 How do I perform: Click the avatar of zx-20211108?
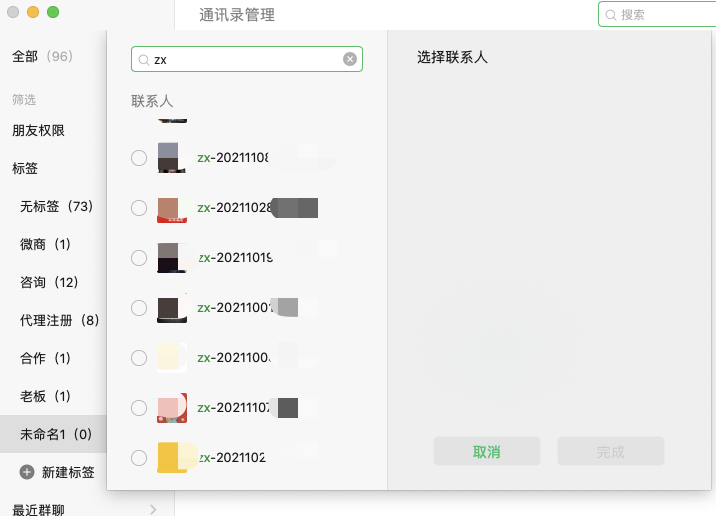(172, 158)
